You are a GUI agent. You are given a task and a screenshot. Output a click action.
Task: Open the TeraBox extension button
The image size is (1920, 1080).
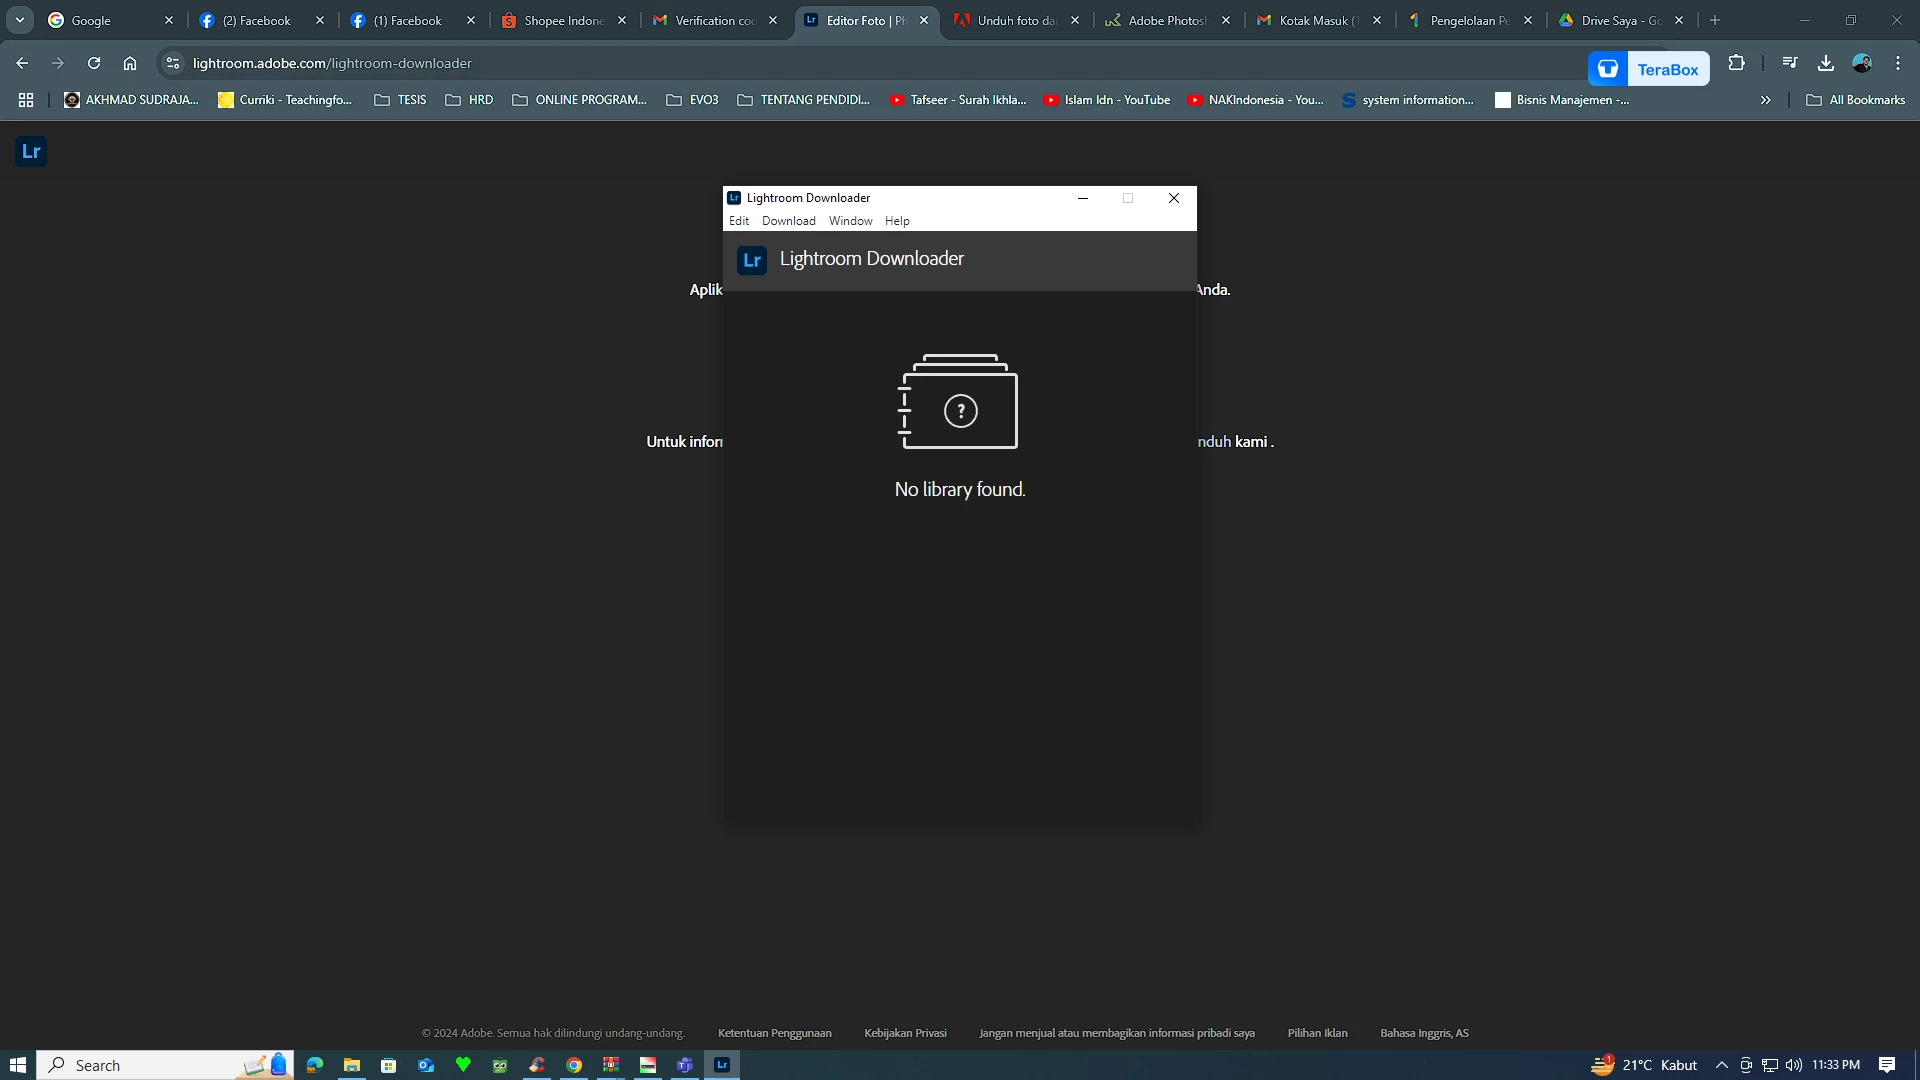(1648, 69)
